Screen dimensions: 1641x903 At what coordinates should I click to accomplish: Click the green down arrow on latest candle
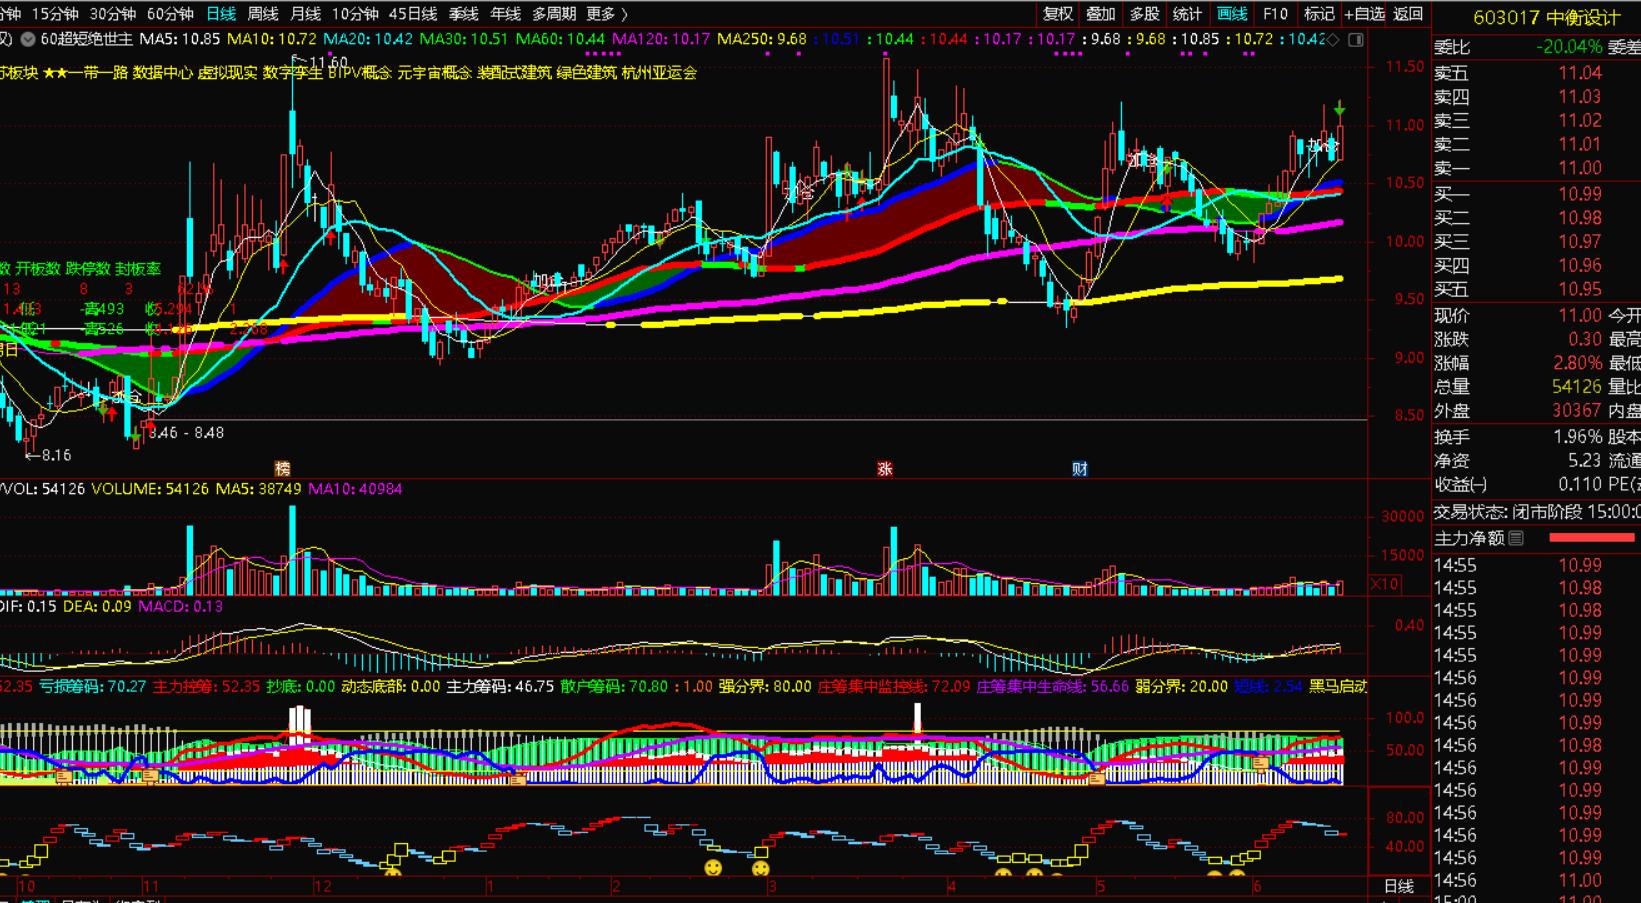(x=1340, y=108)
